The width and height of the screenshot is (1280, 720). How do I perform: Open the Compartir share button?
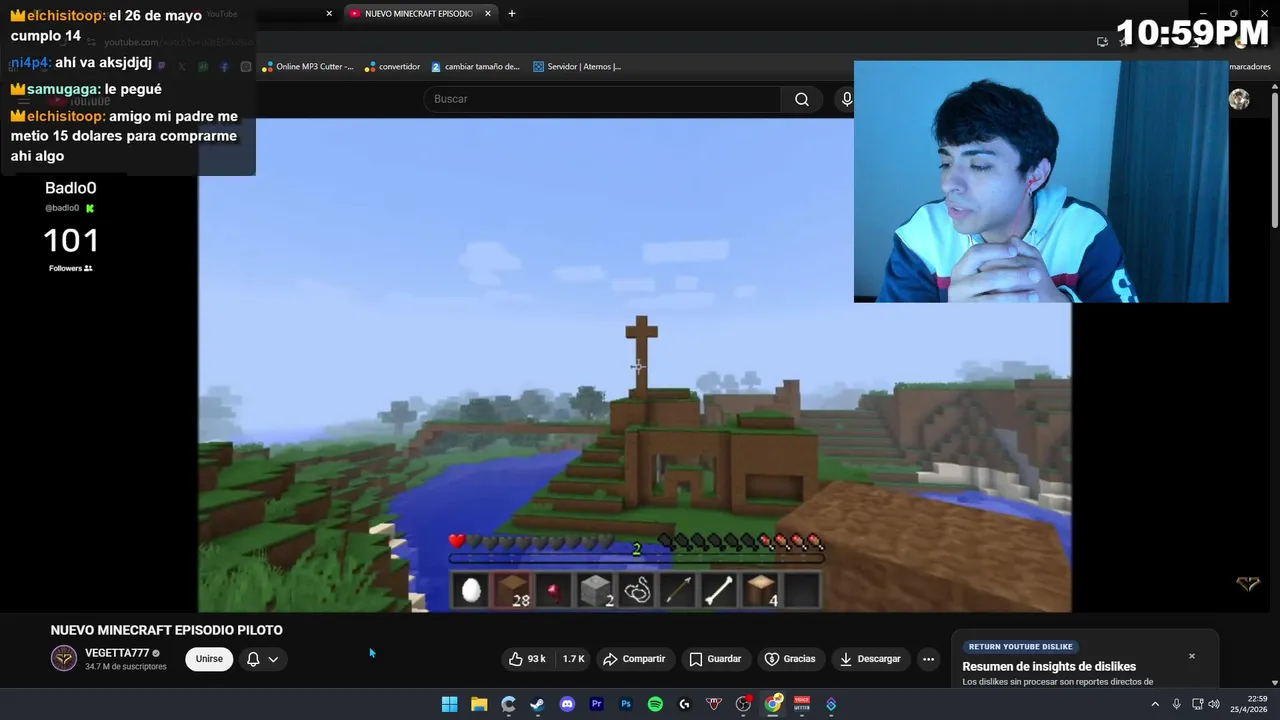tap(635, 659)
